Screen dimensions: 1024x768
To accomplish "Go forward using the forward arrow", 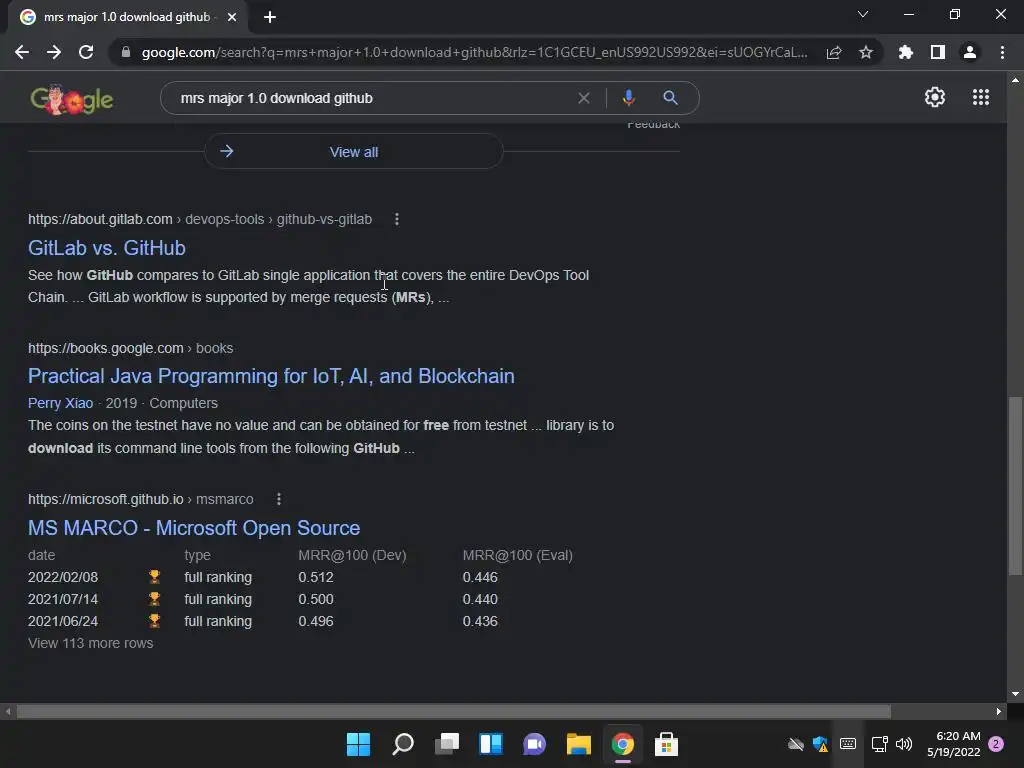I will tap(54, 52).
